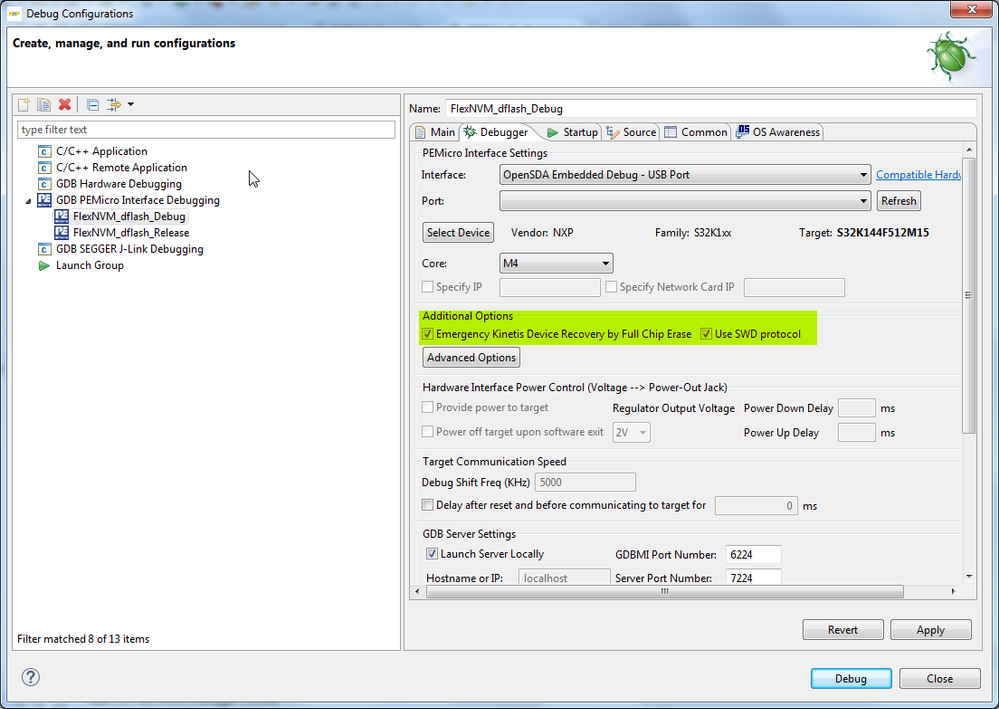The image size is (999, 709).
Task: Toggle Launch Server Locally checkbox
Action: click(432, 554)
